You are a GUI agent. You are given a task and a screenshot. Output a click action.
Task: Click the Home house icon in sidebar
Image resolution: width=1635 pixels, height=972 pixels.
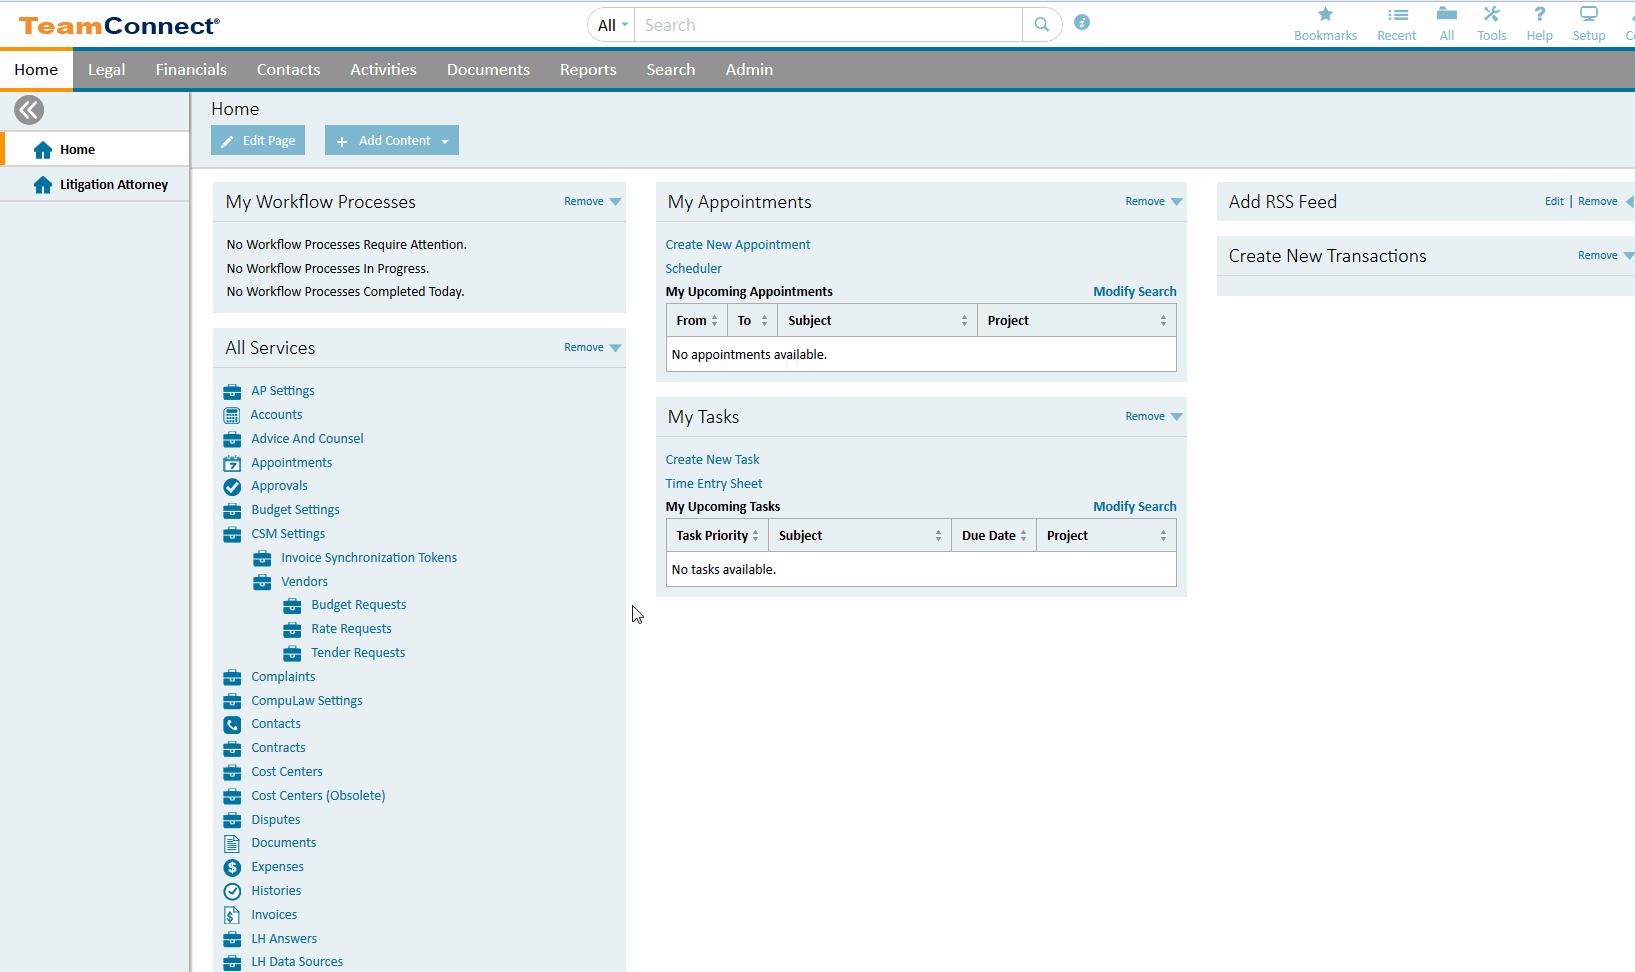(x=42, y=150)
